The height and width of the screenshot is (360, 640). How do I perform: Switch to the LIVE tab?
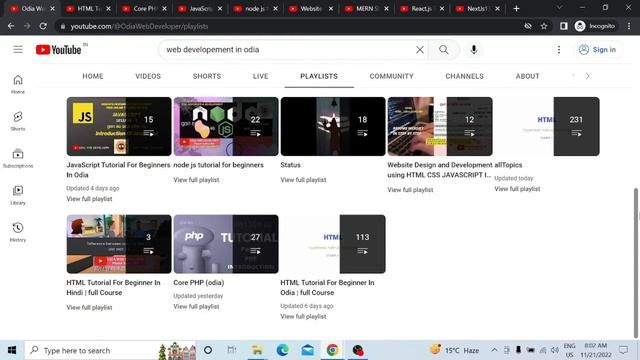pyautogui.click(x=260, y=76)
